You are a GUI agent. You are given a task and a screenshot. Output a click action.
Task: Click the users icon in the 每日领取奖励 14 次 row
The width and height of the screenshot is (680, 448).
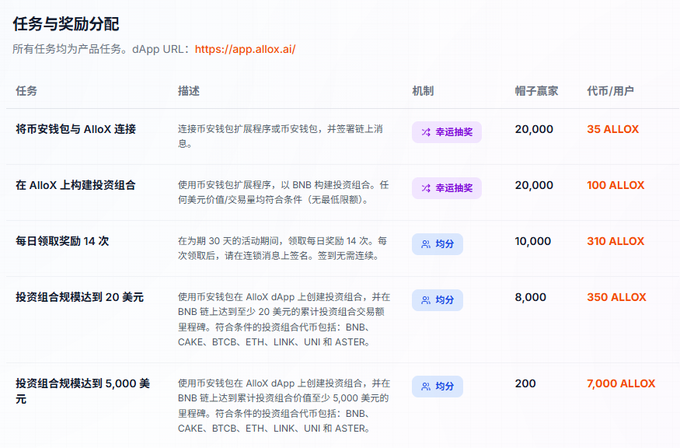point(426,244)
